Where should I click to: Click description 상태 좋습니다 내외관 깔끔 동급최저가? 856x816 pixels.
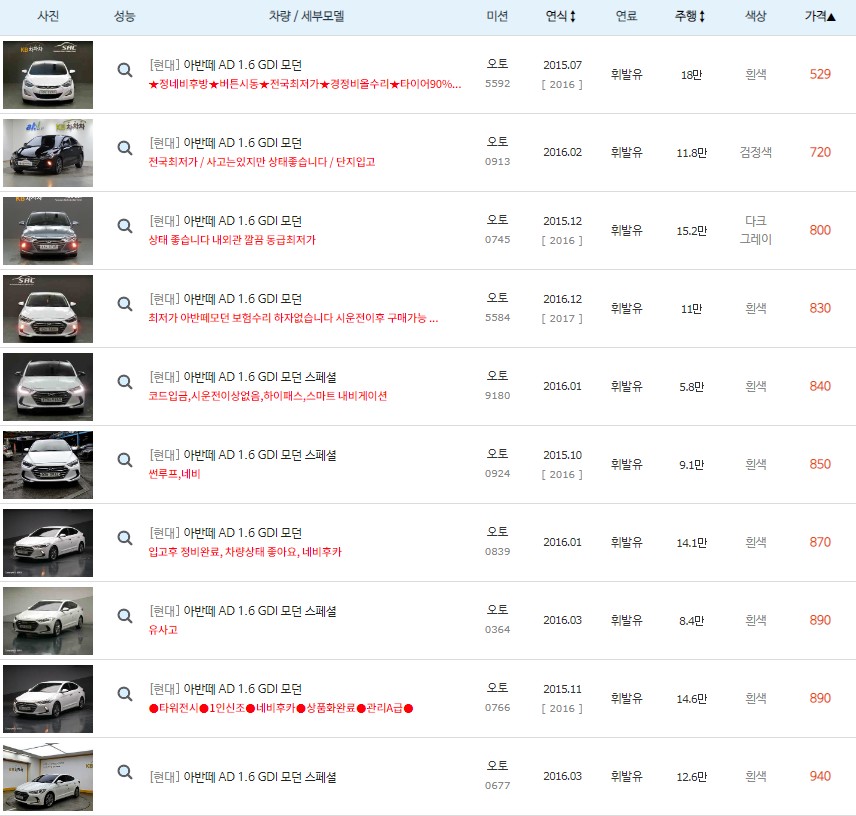(x=232, y=240)
